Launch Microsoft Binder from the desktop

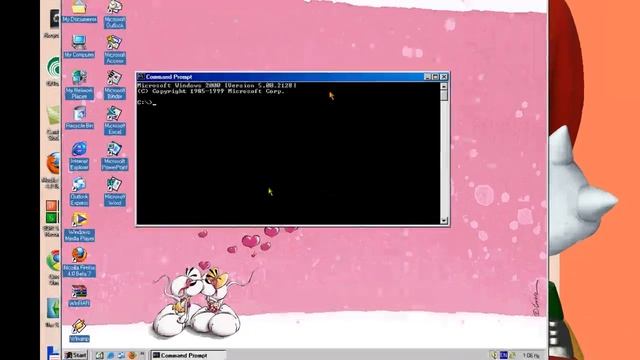coord(115,84)
